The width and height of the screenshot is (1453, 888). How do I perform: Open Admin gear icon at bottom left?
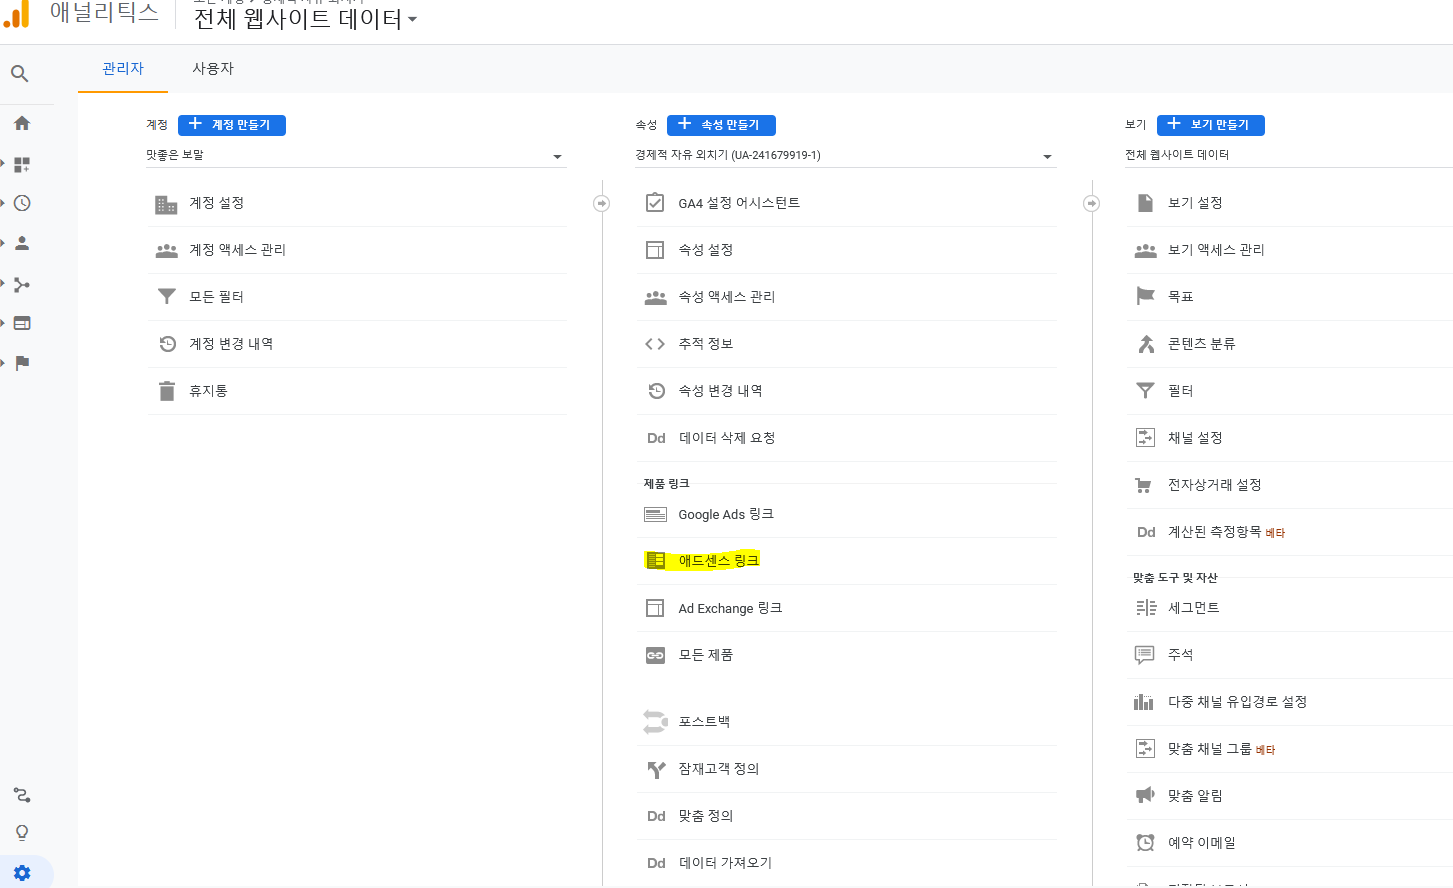pos(22,873)
